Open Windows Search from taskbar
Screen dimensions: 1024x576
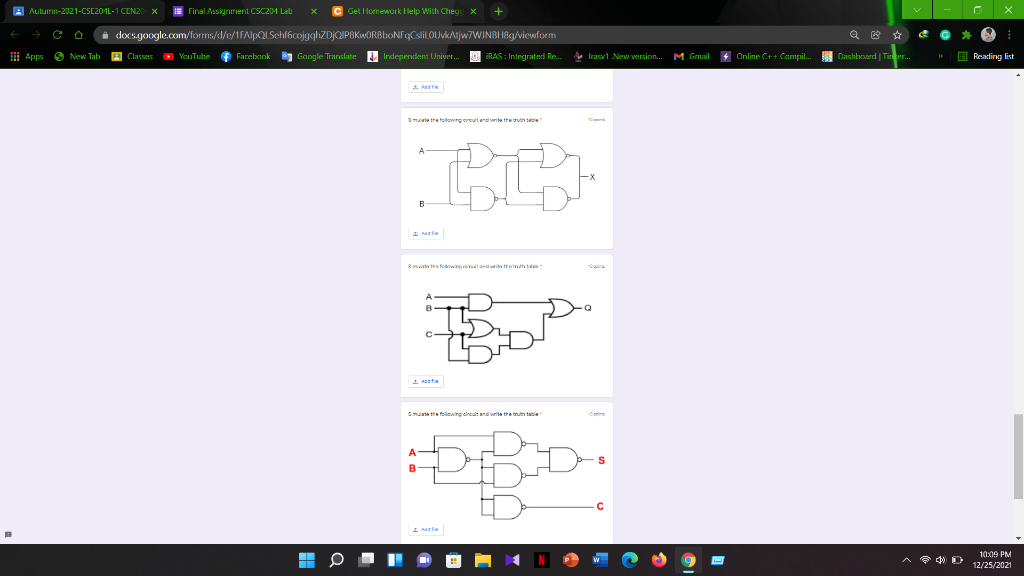pos(336,560)
